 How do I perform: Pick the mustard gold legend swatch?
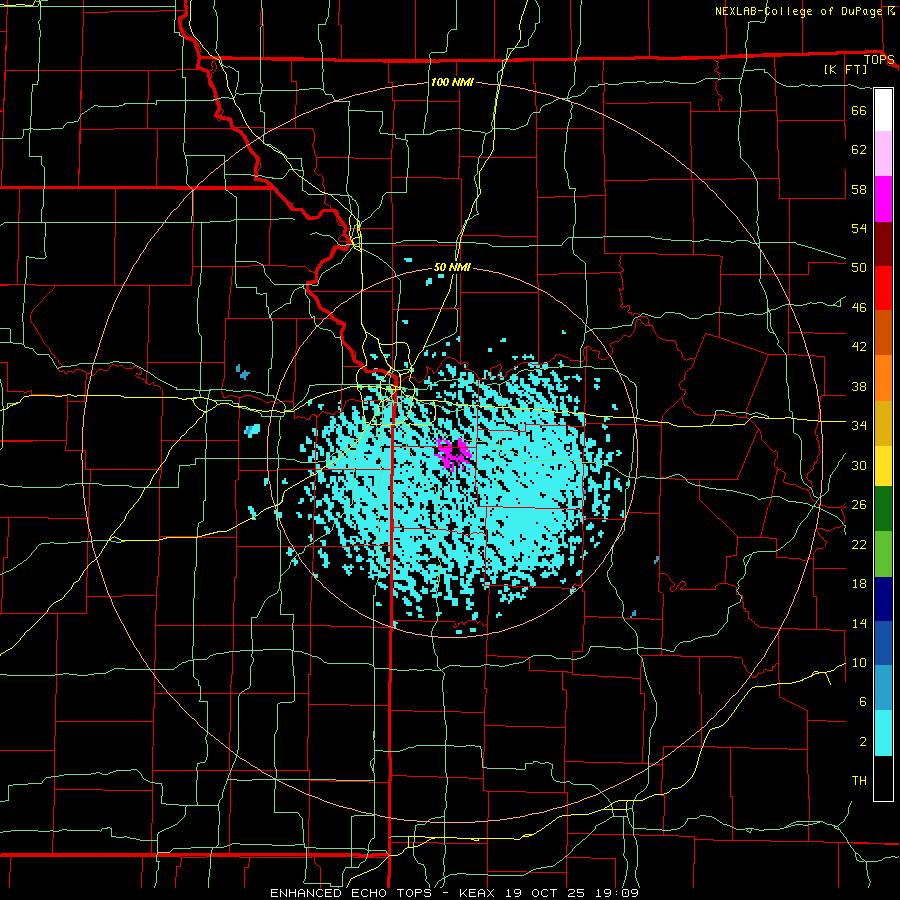point(883,423)
